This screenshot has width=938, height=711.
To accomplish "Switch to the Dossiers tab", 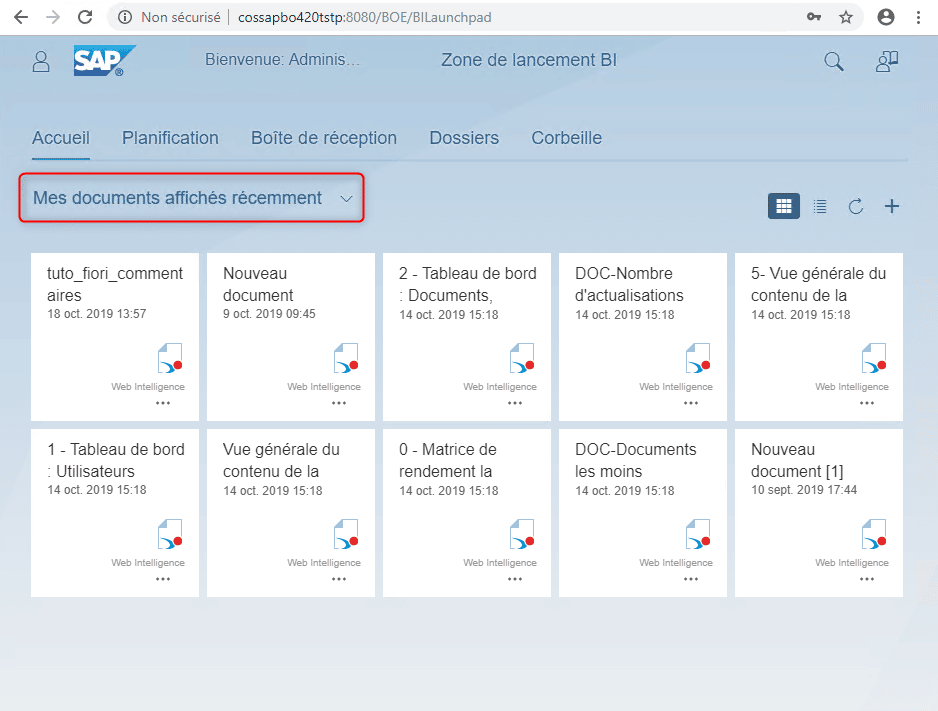I will (464, 138).
